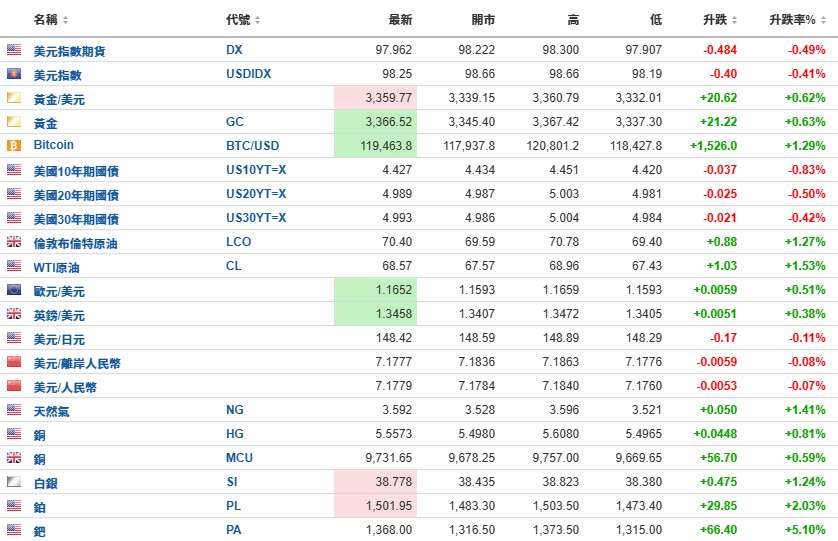Click the China flag icon beside 美元/人民幣
Image resolution: width=838 pixels, height=541 pixels.
(14, 385)
